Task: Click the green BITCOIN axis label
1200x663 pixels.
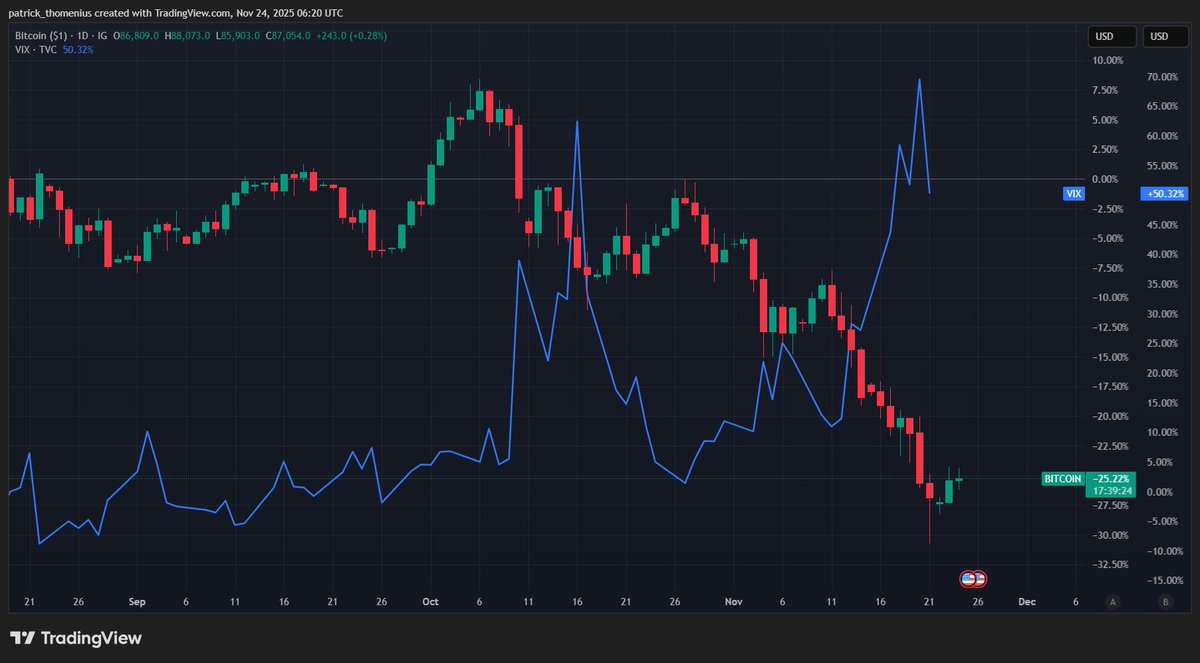Action: [1063, 479]
